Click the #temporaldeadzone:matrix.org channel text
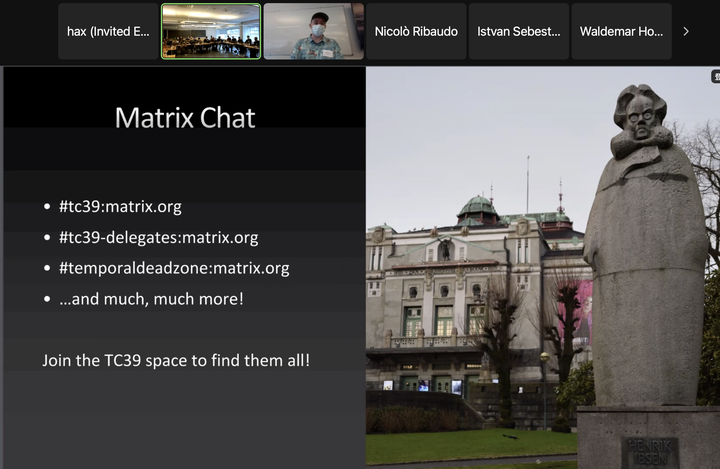This screenshot has width=720, height=469. [174, 268]
